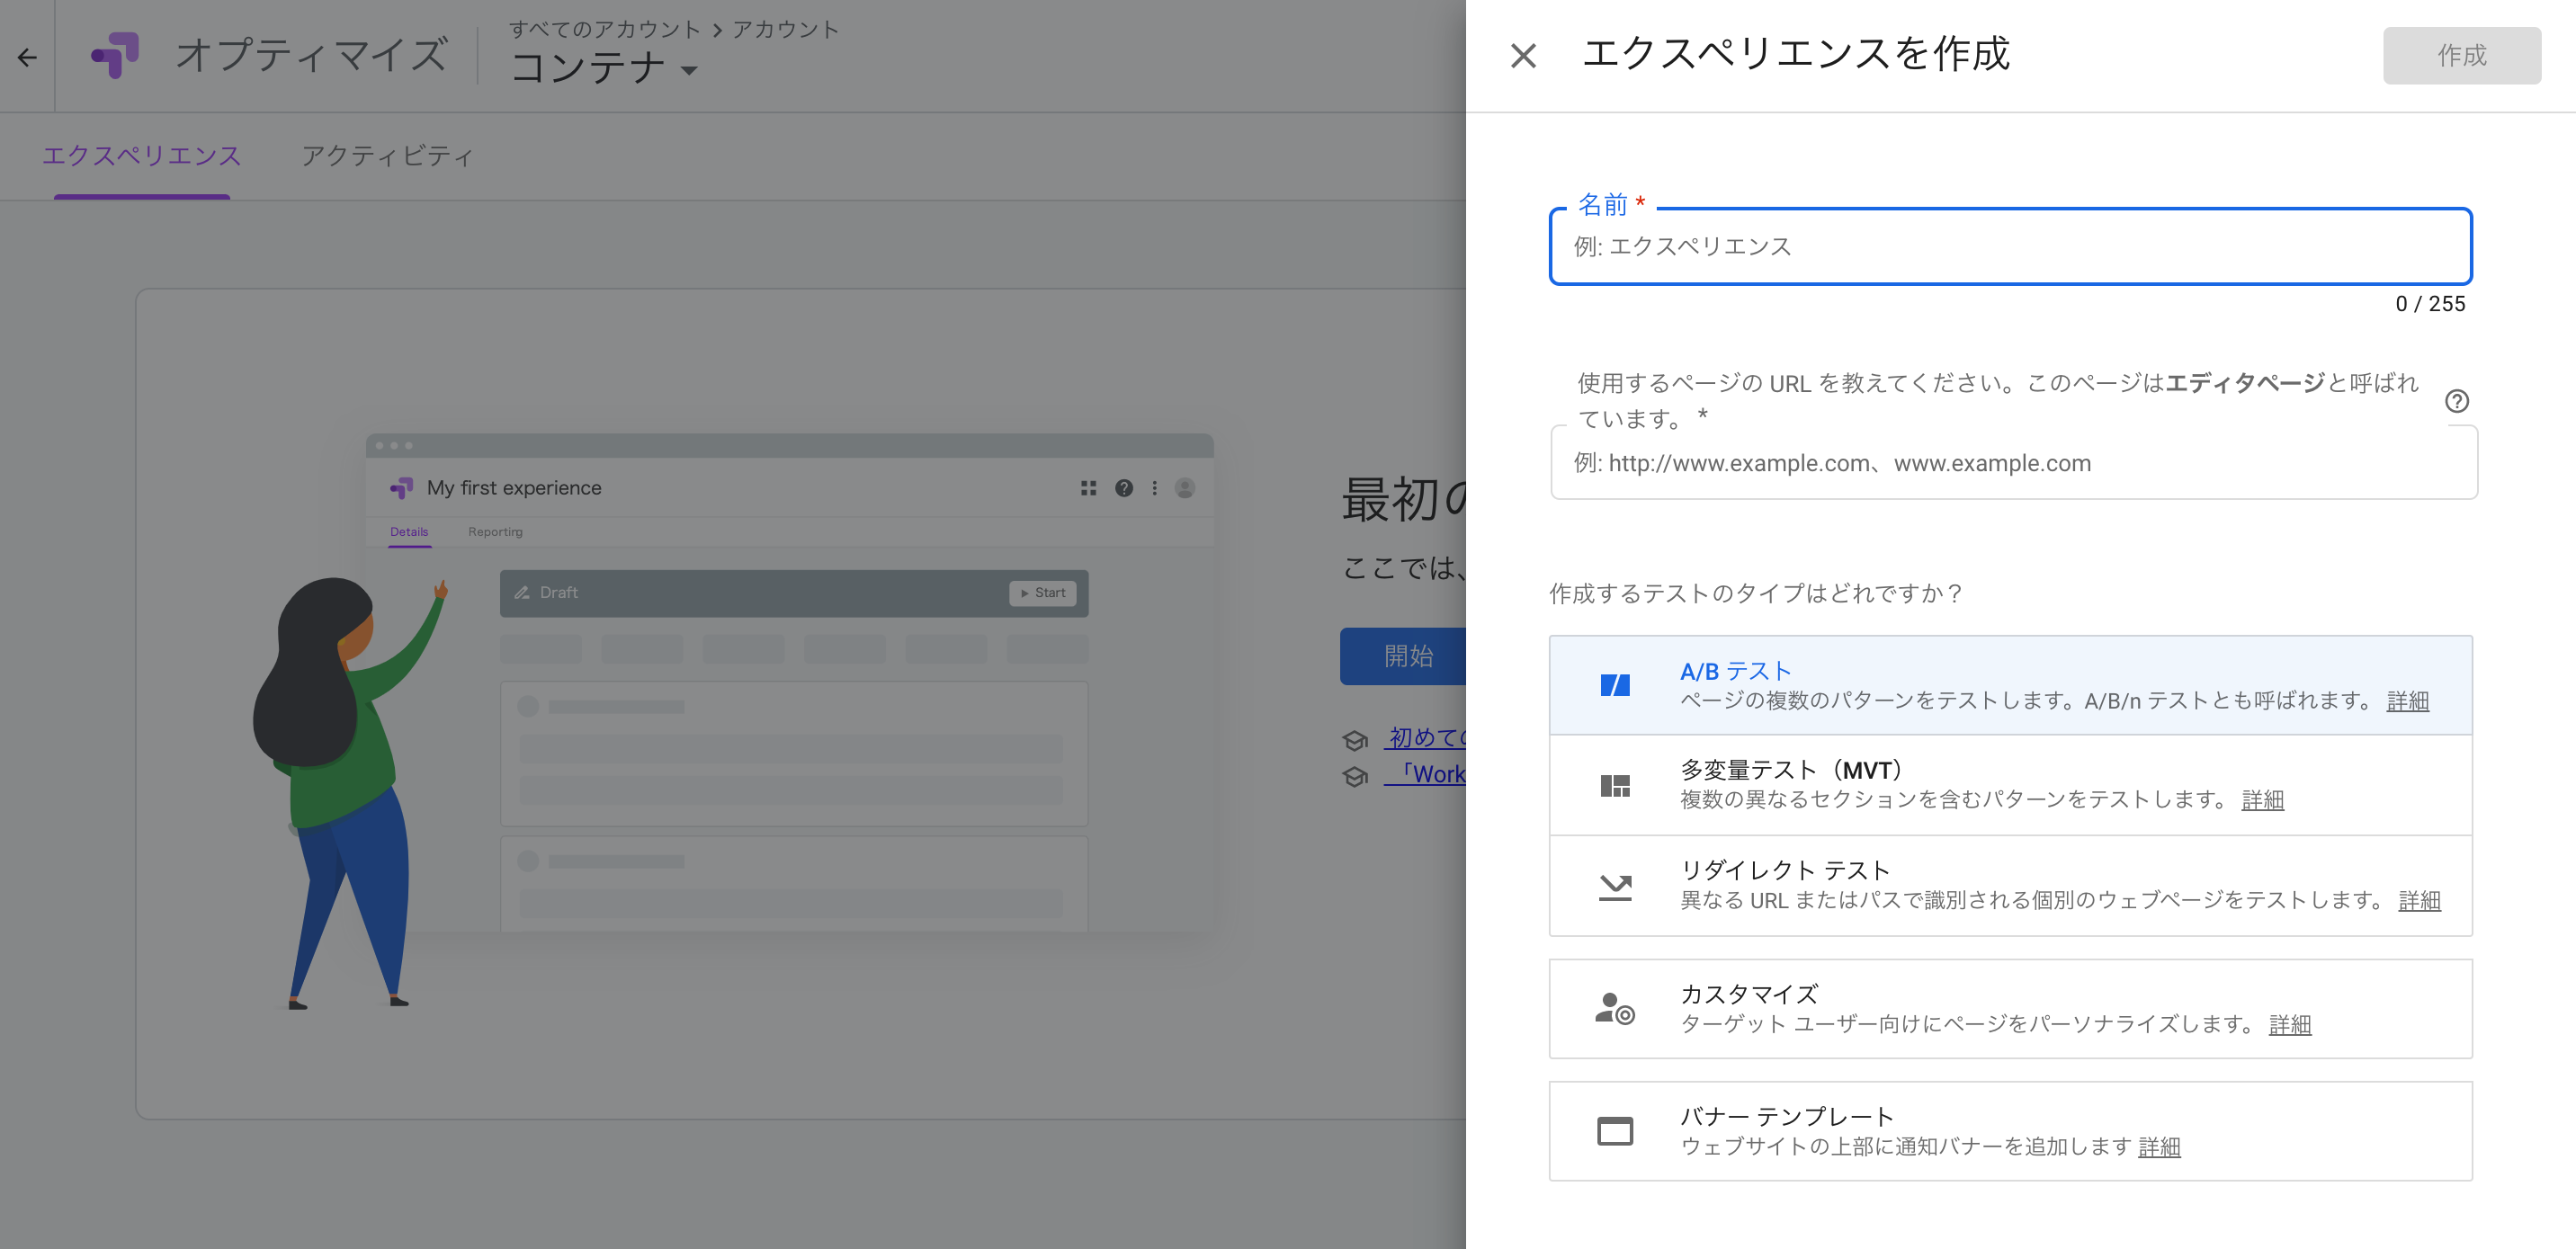Open help via the question mark icon
The width and height of the screenshot is (2576, 1249).
(2458, 401)
